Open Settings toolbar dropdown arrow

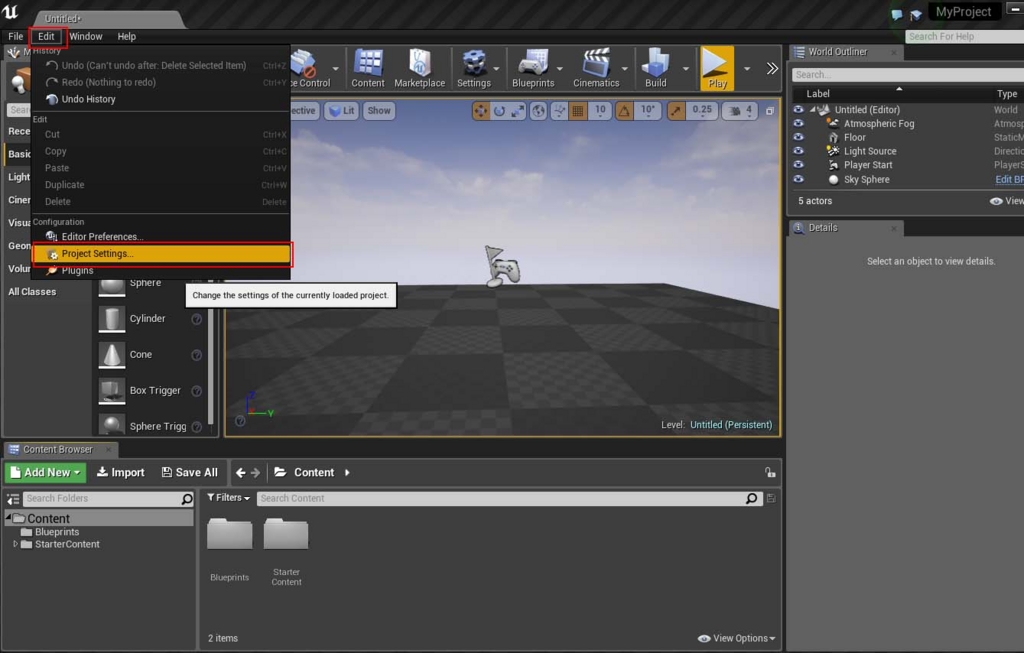(496, 69)
